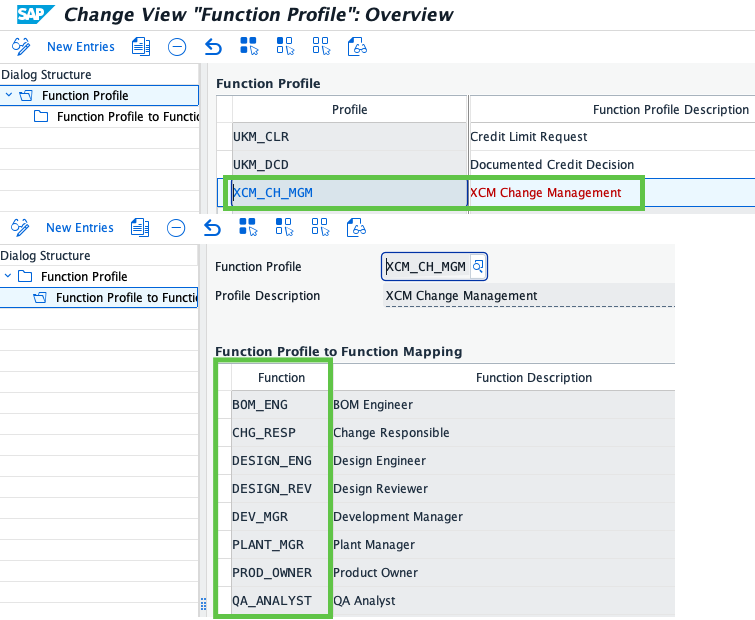Click Select All icon in the upper toolbar
This screenshot has width=755, height=620.
(249, 47)
